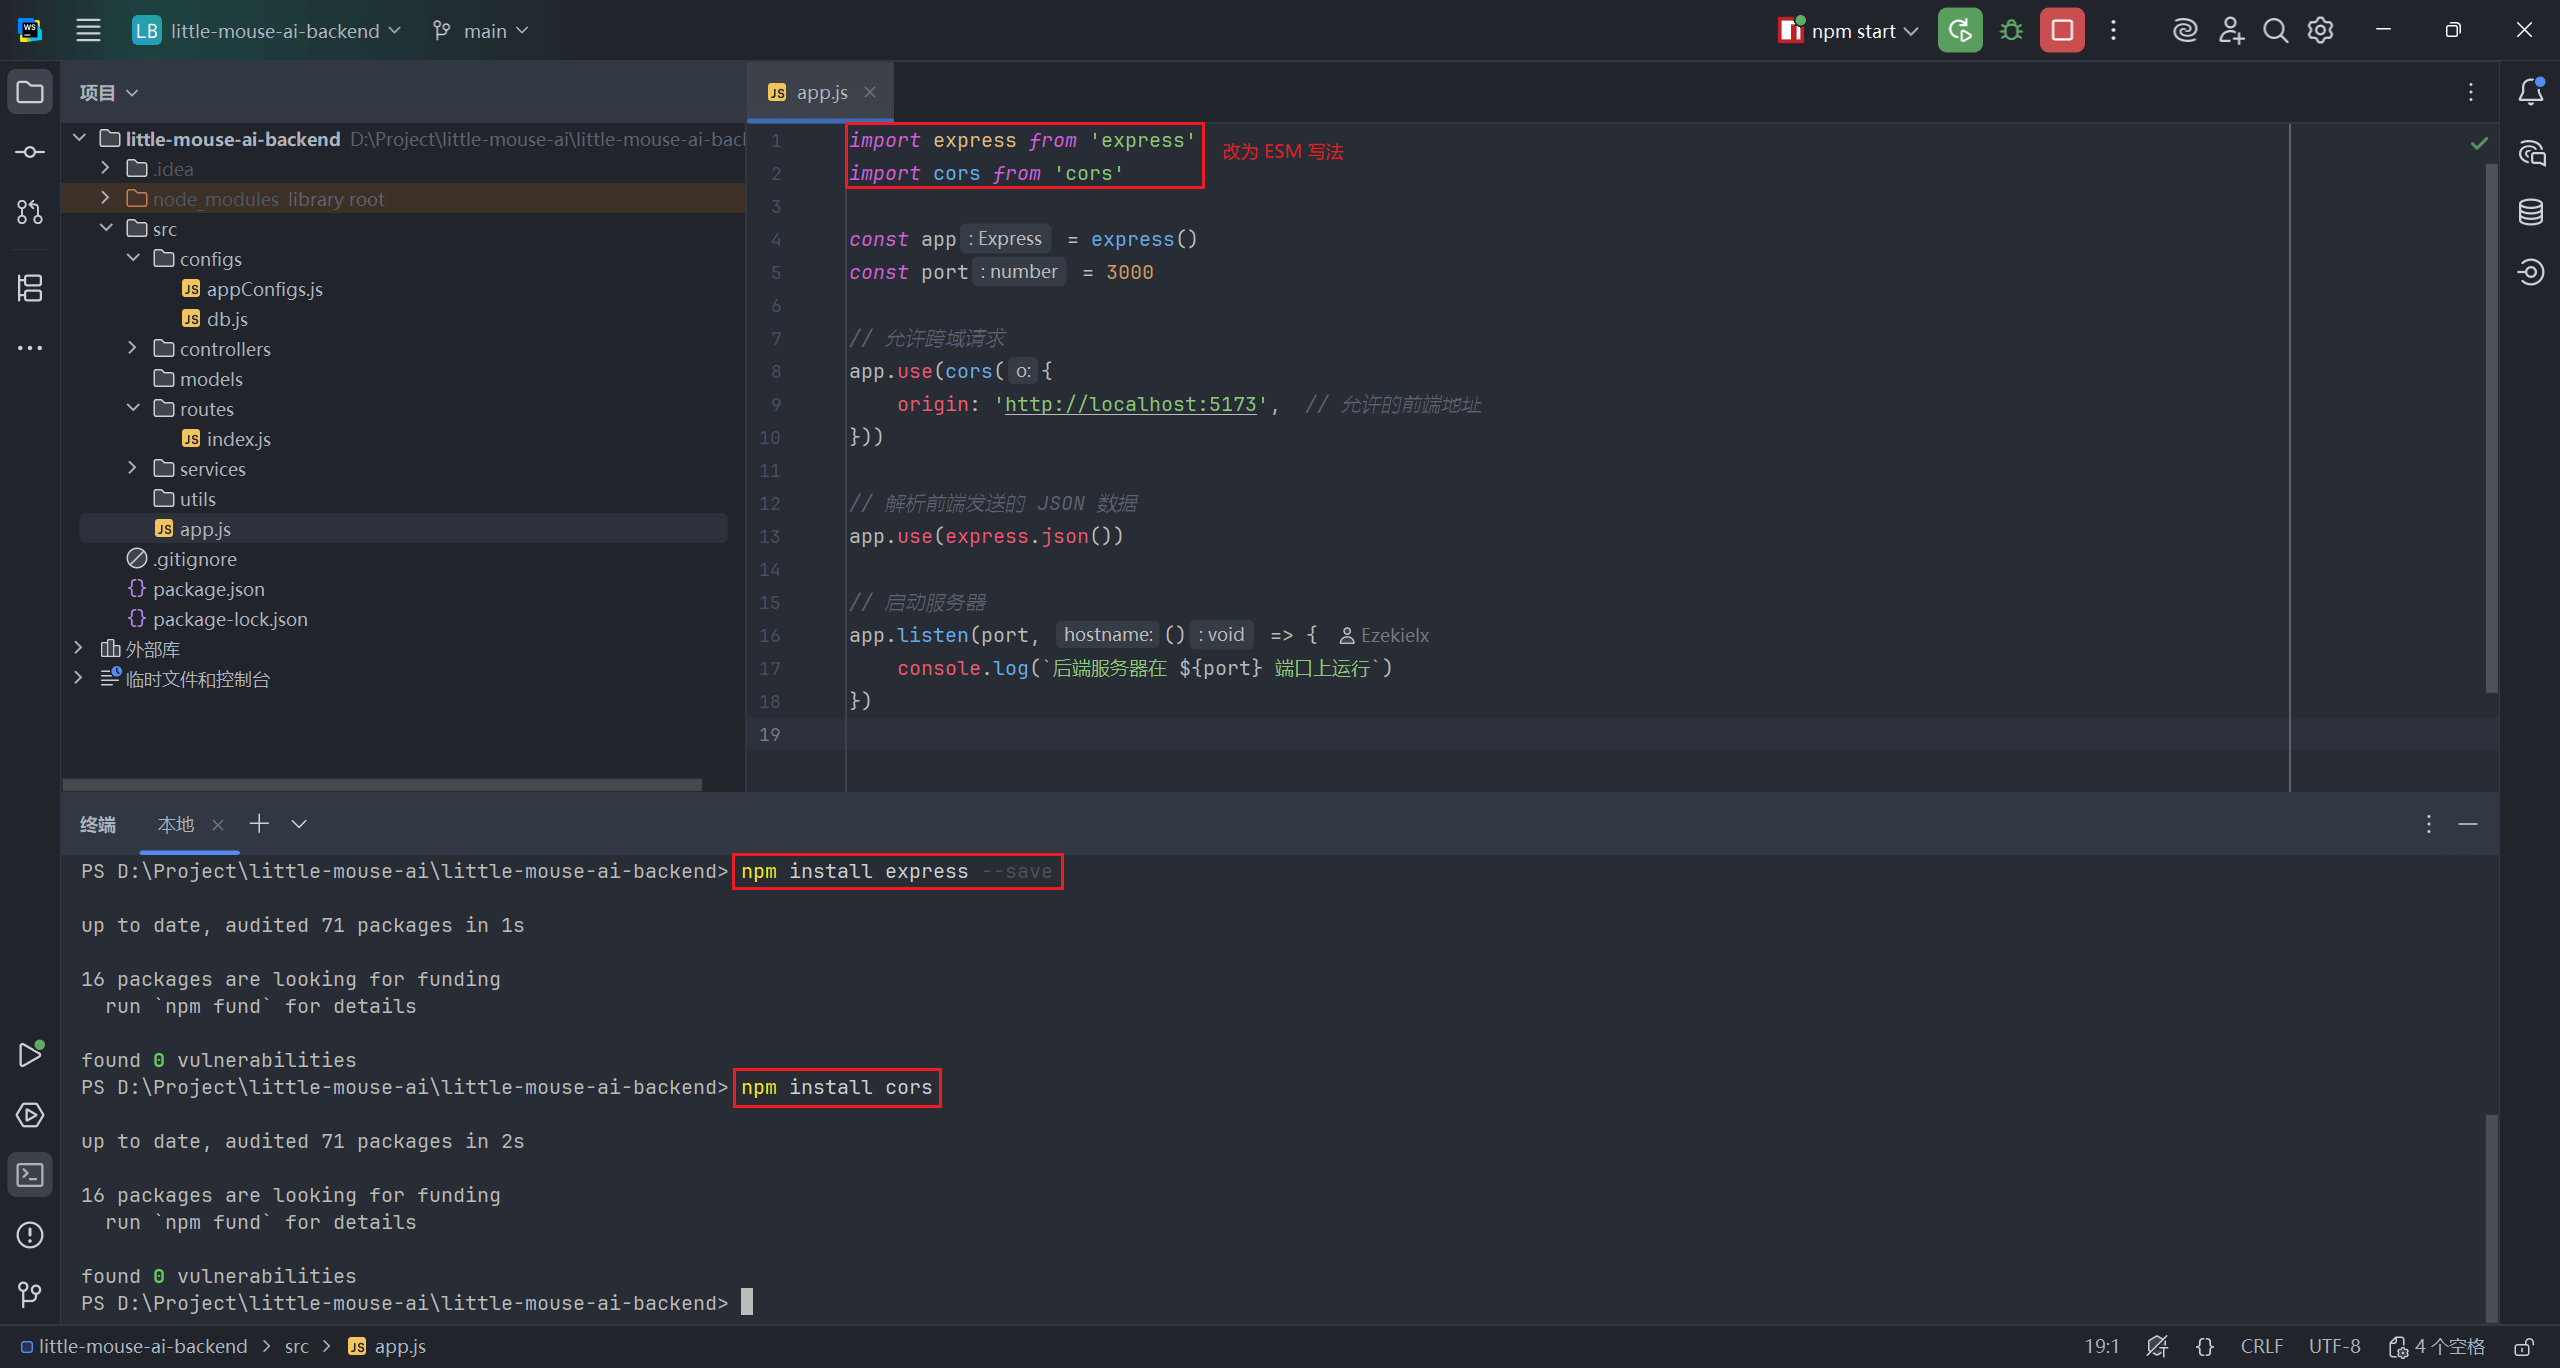Open package.json in project tree

click(x=208, y=589)
